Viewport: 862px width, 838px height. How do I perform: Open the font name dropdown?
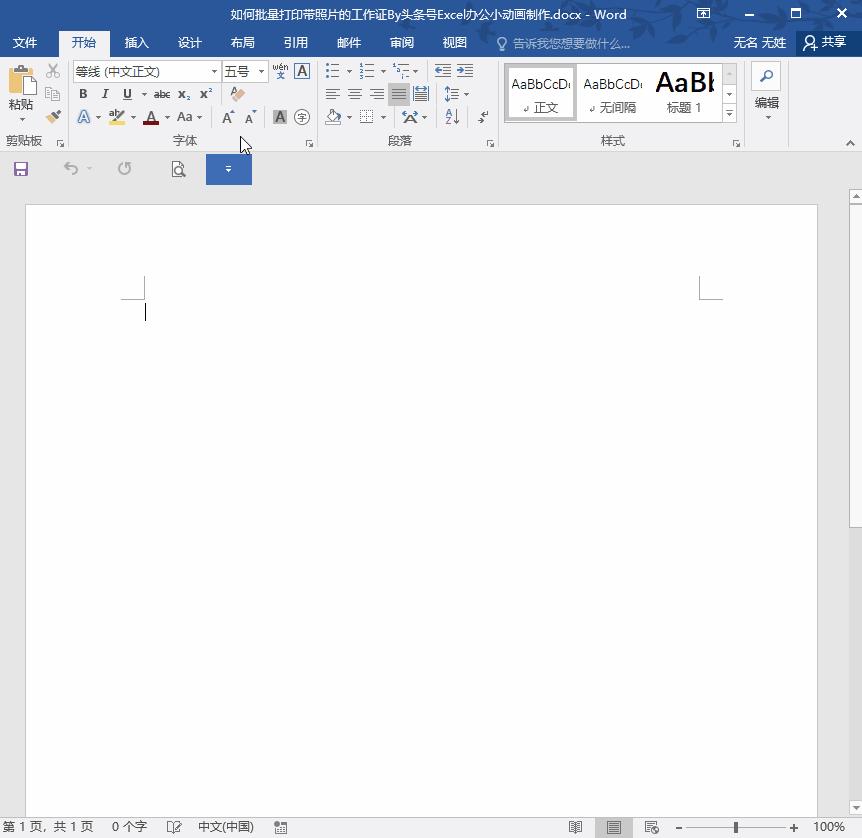tap(214, 72)
